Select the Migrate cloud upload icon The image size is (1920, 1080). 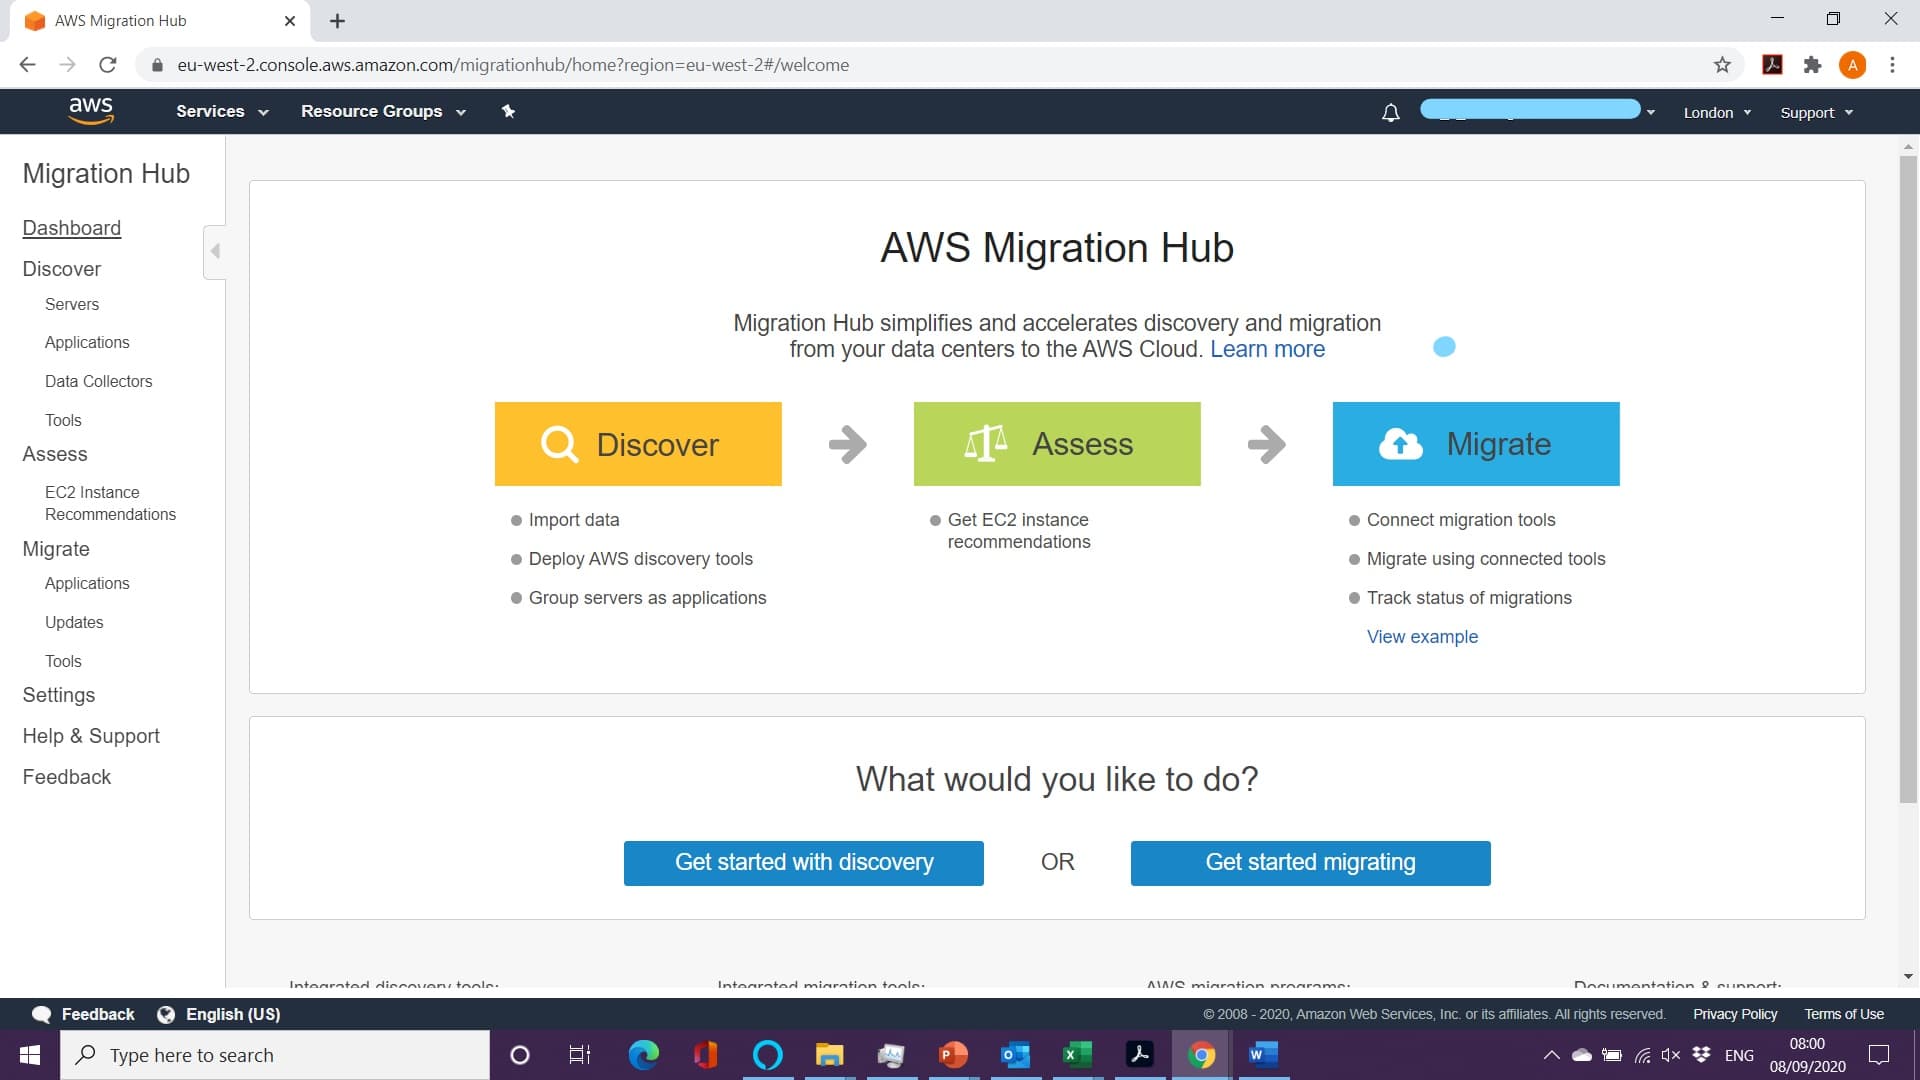coord(1401,443)
